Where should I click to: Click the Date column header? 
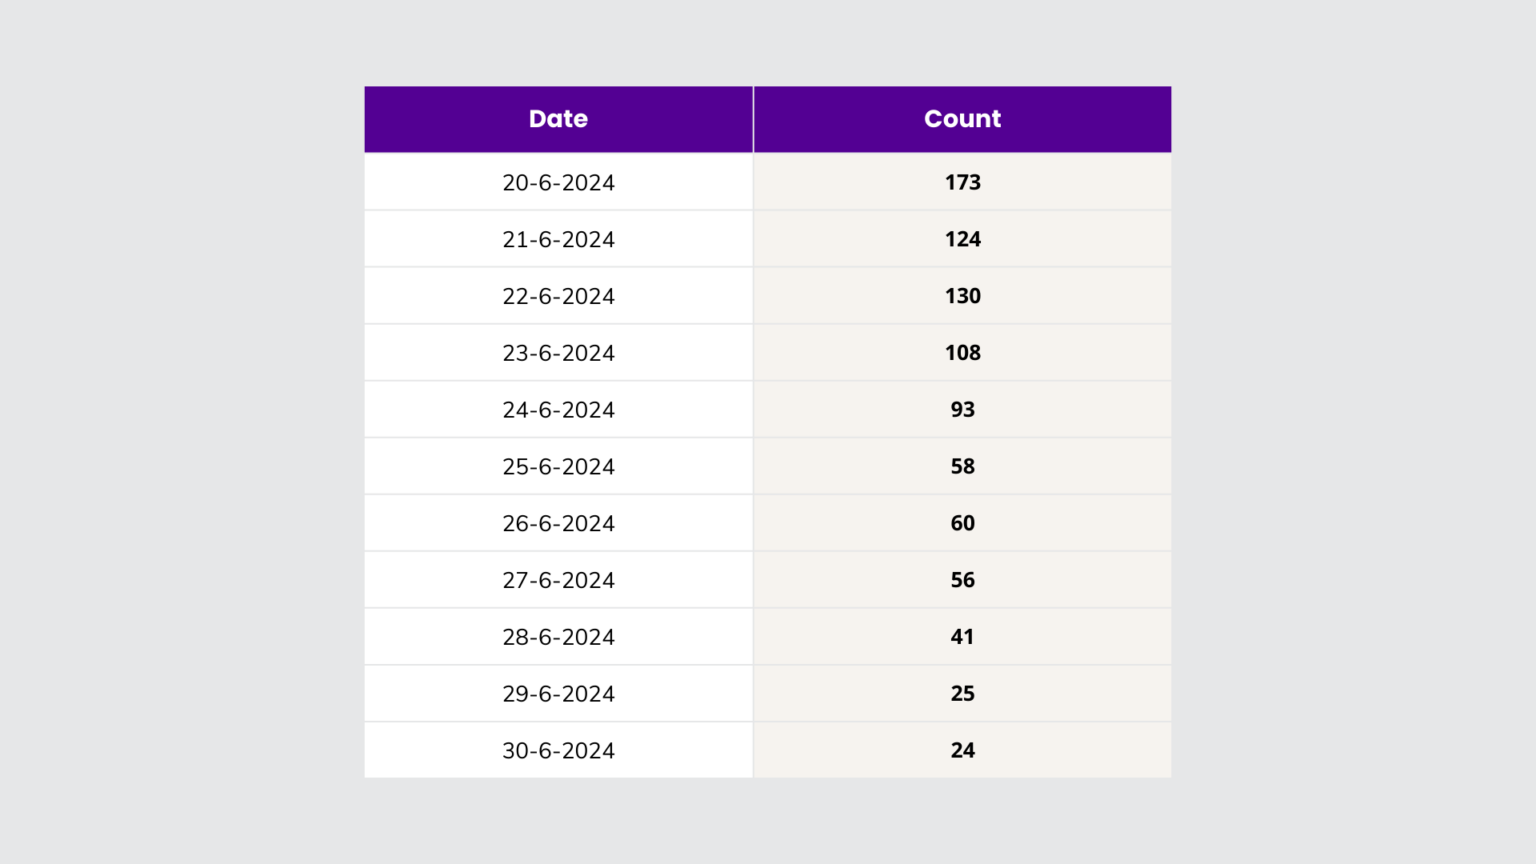(x=558, y=119)
